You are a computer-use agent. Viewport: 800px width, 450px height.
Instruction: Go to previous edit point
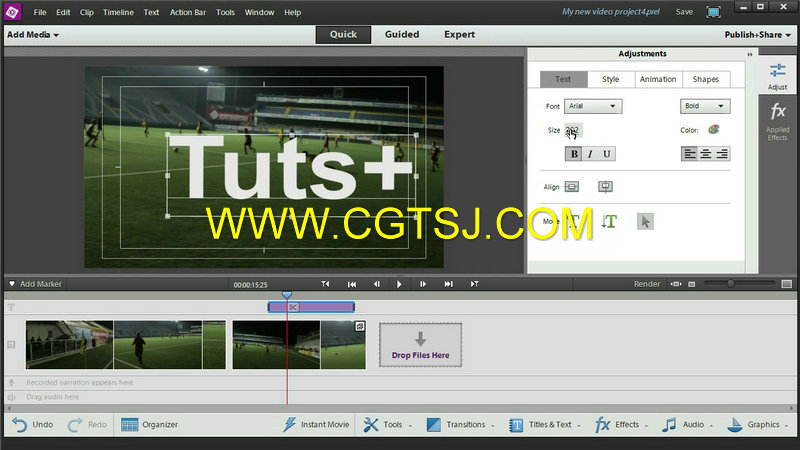[352, 284]
